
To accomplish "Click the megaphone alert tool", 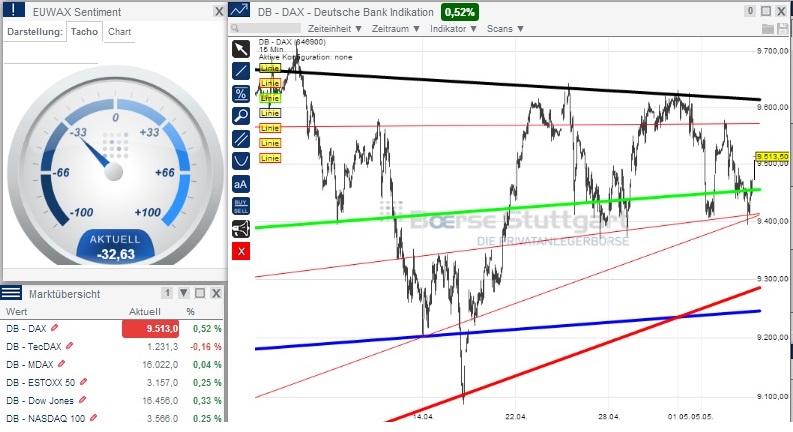I will point(241,229).
